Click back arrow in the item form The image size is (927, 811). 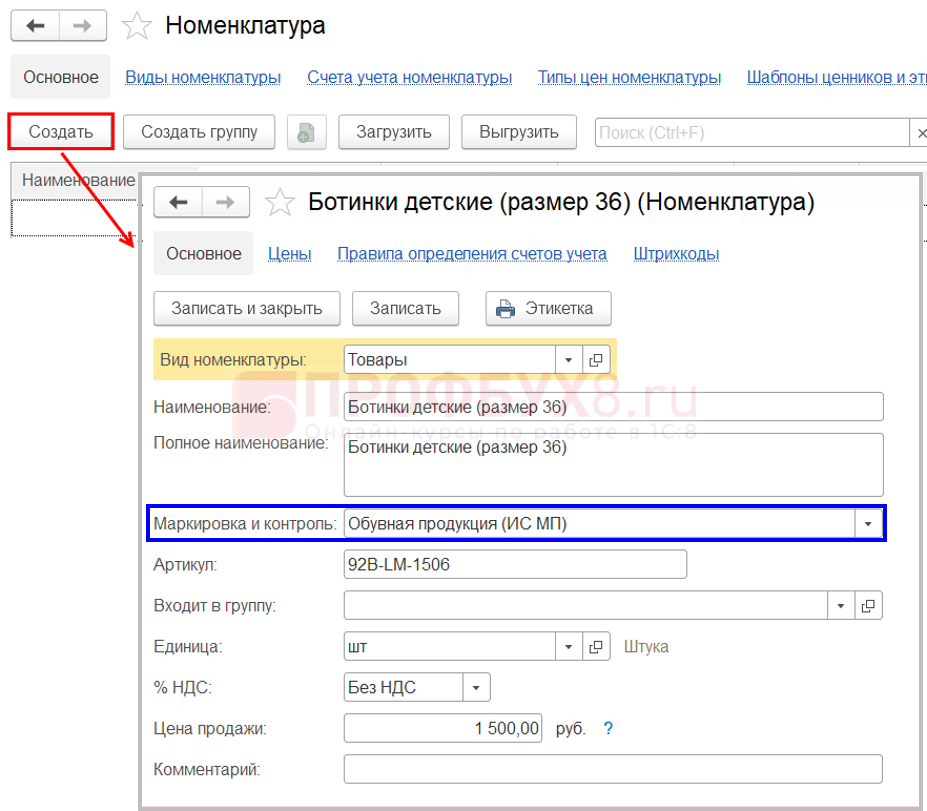coord(178,203)
